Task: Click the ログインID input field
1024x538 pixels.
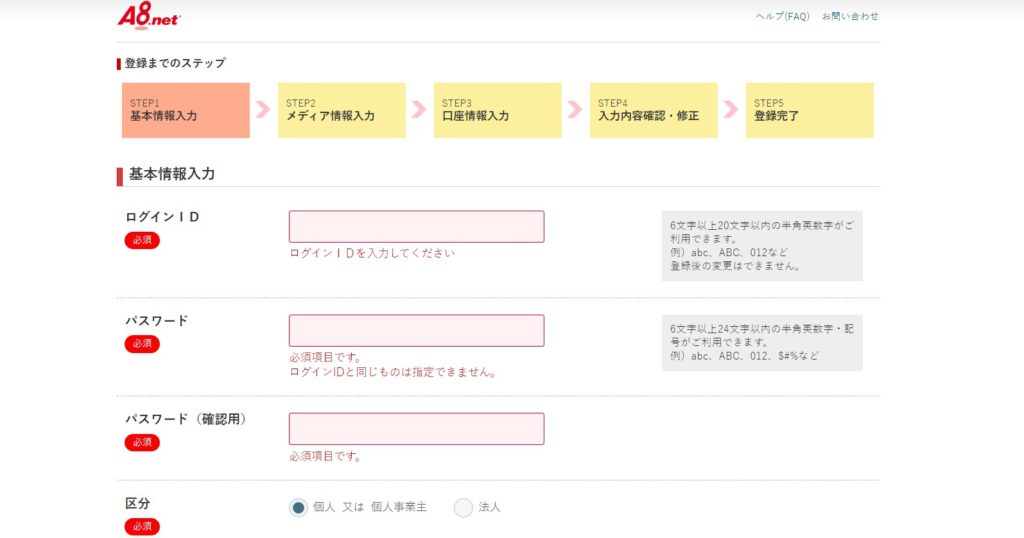Action: [417, 227]
